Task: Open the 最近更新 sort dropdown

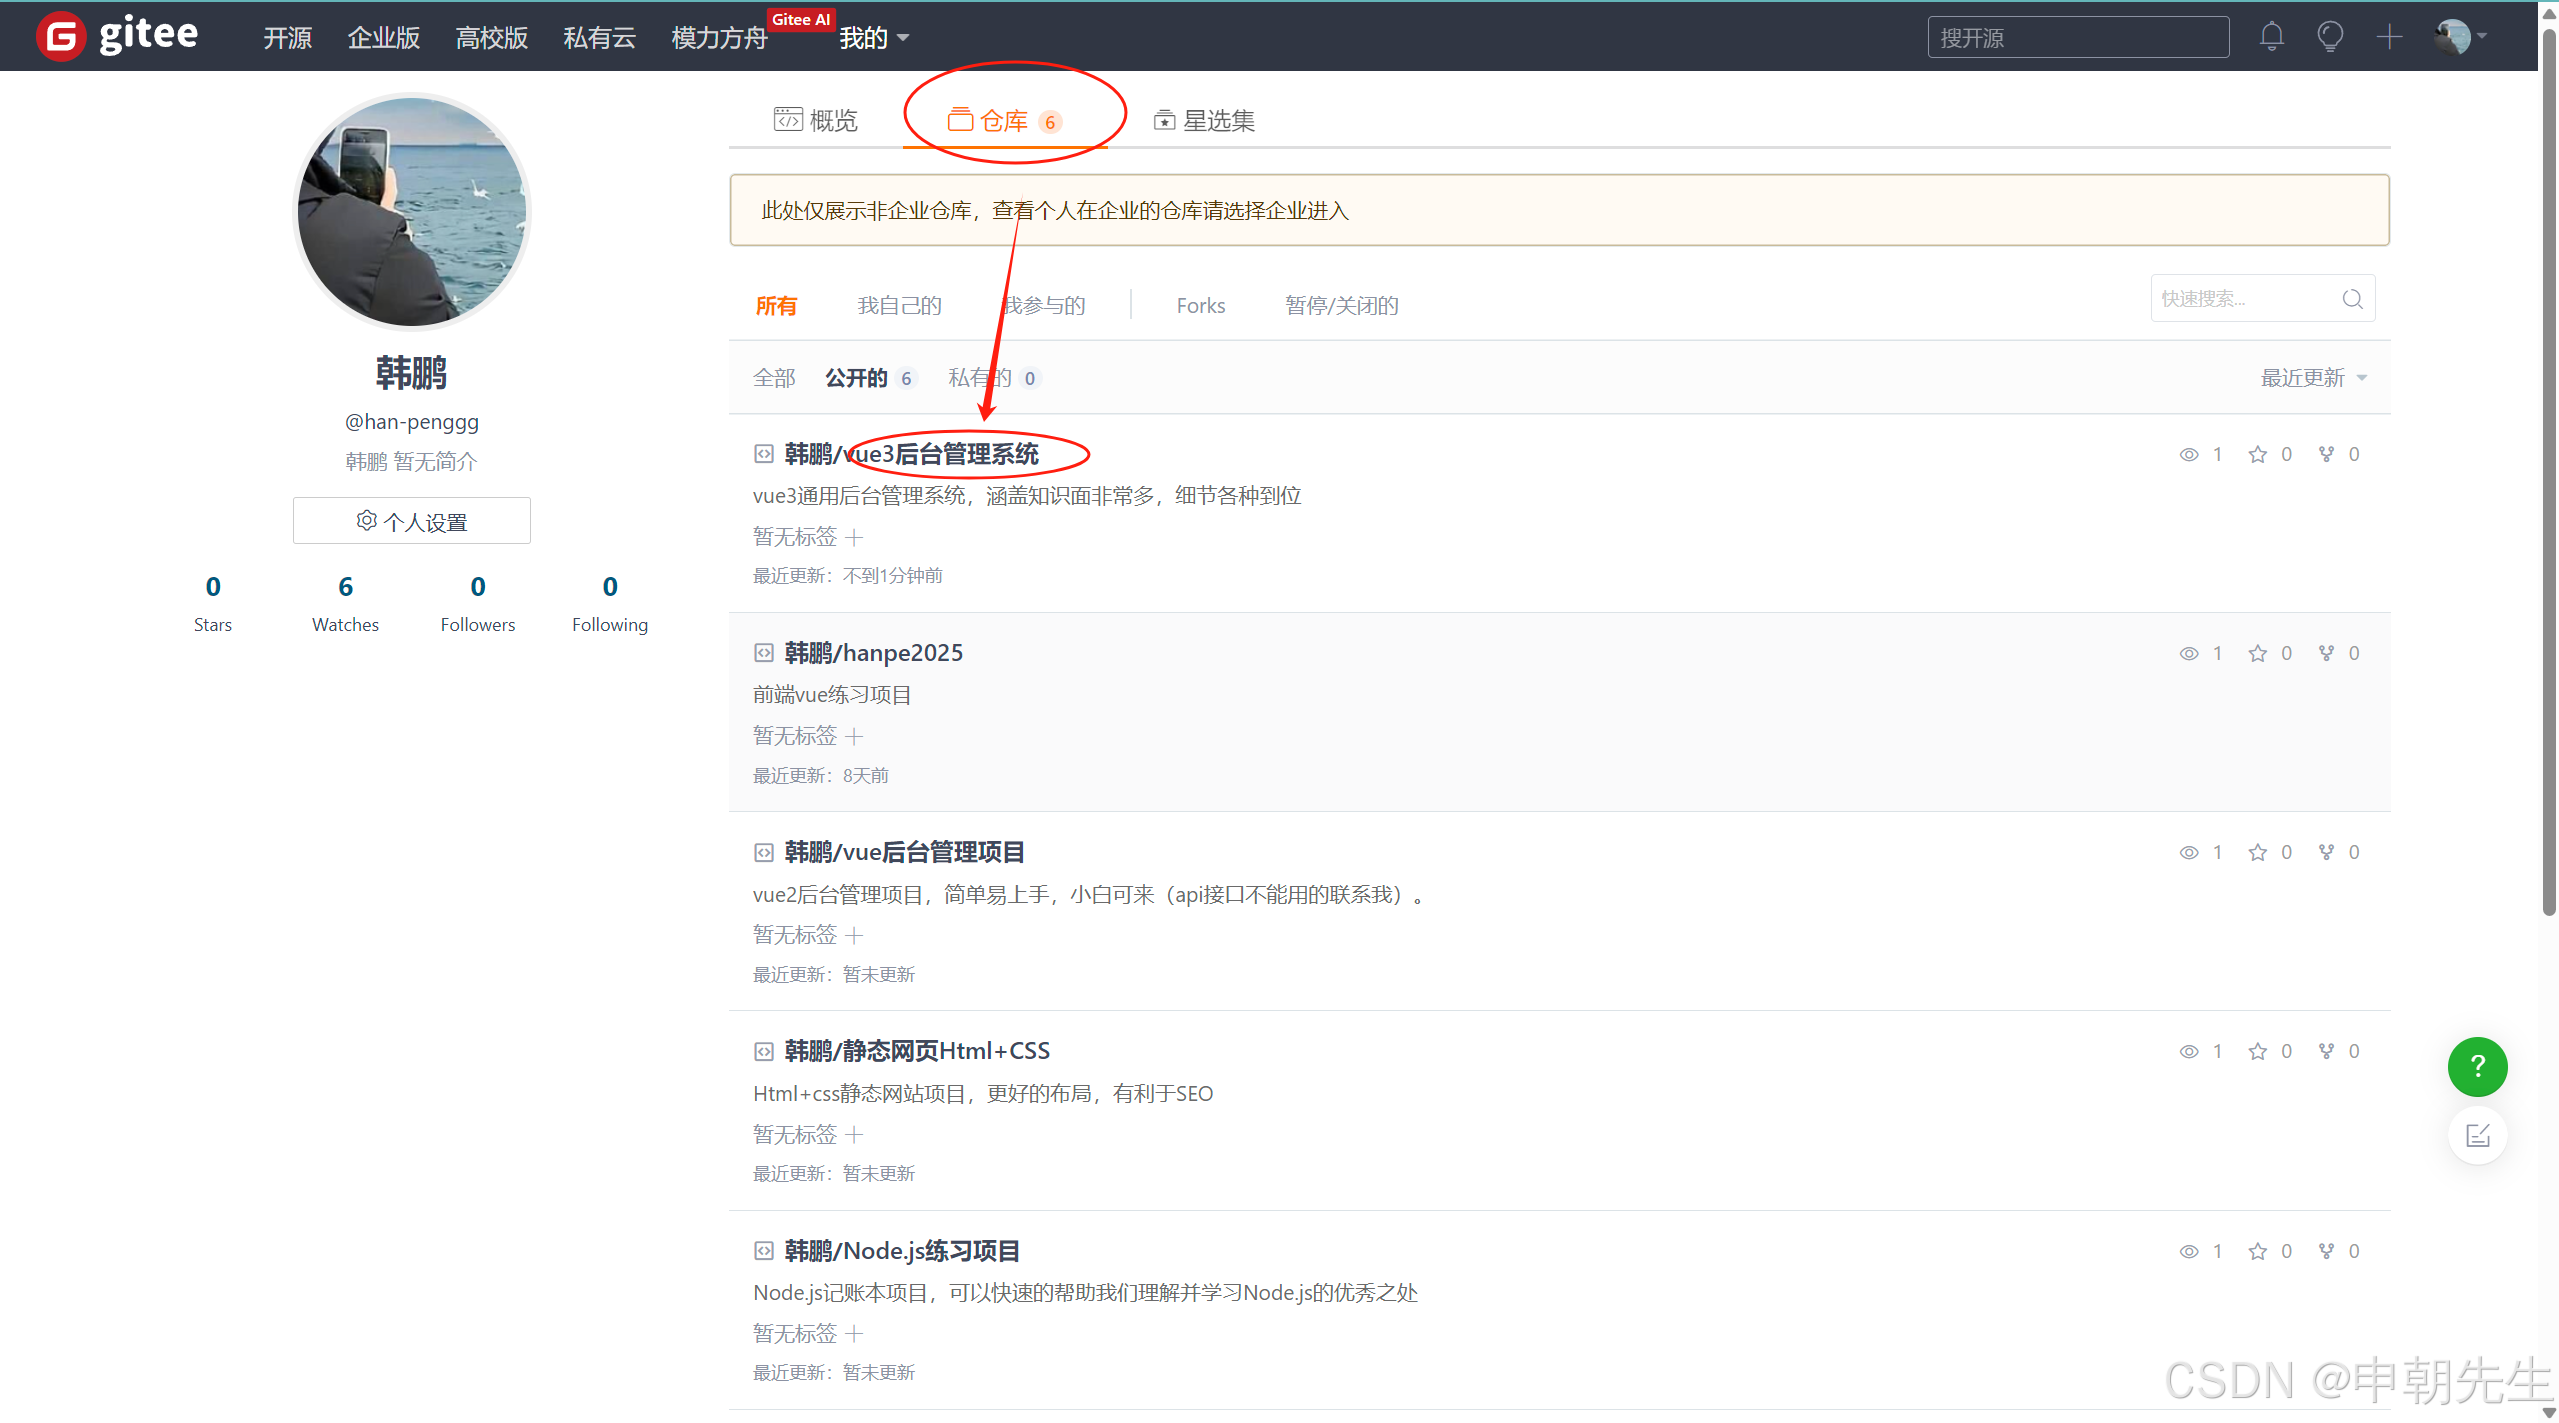Action: 2312,378
